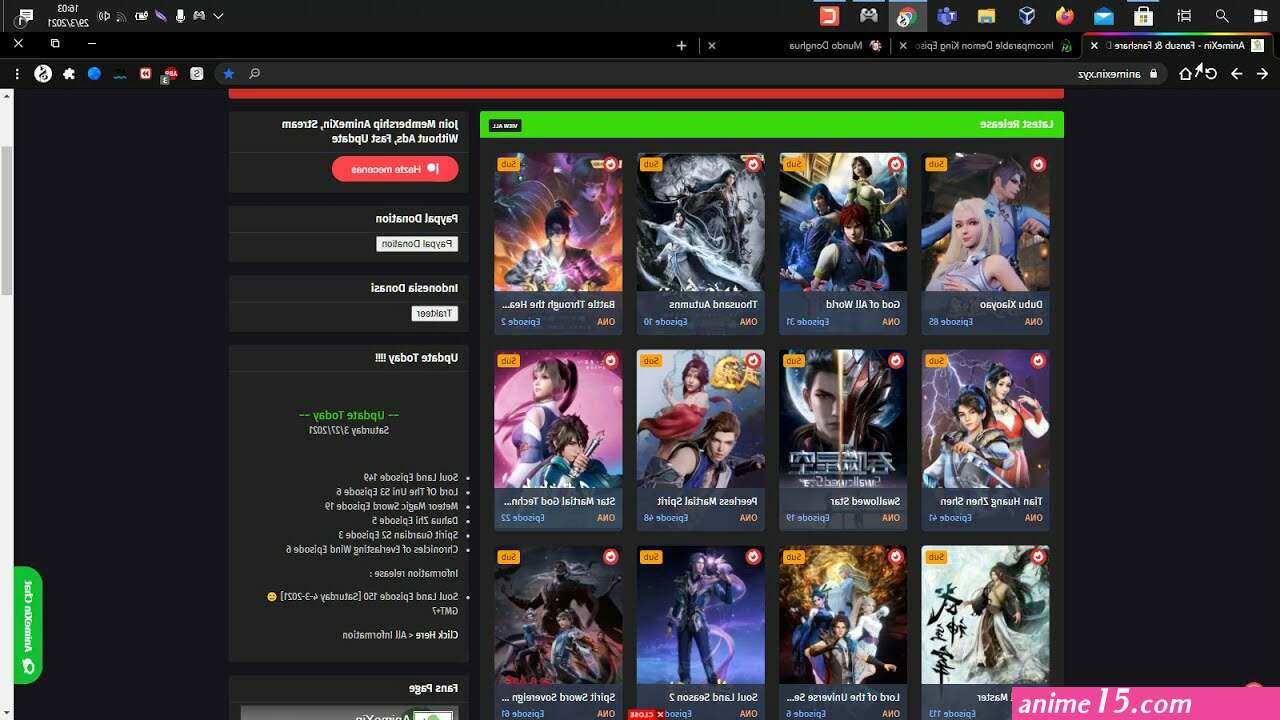Click the hot flame badge on Thousand Autumns
The width and height of the screenshot is (1280, 720).
click(x=753, y=164)
